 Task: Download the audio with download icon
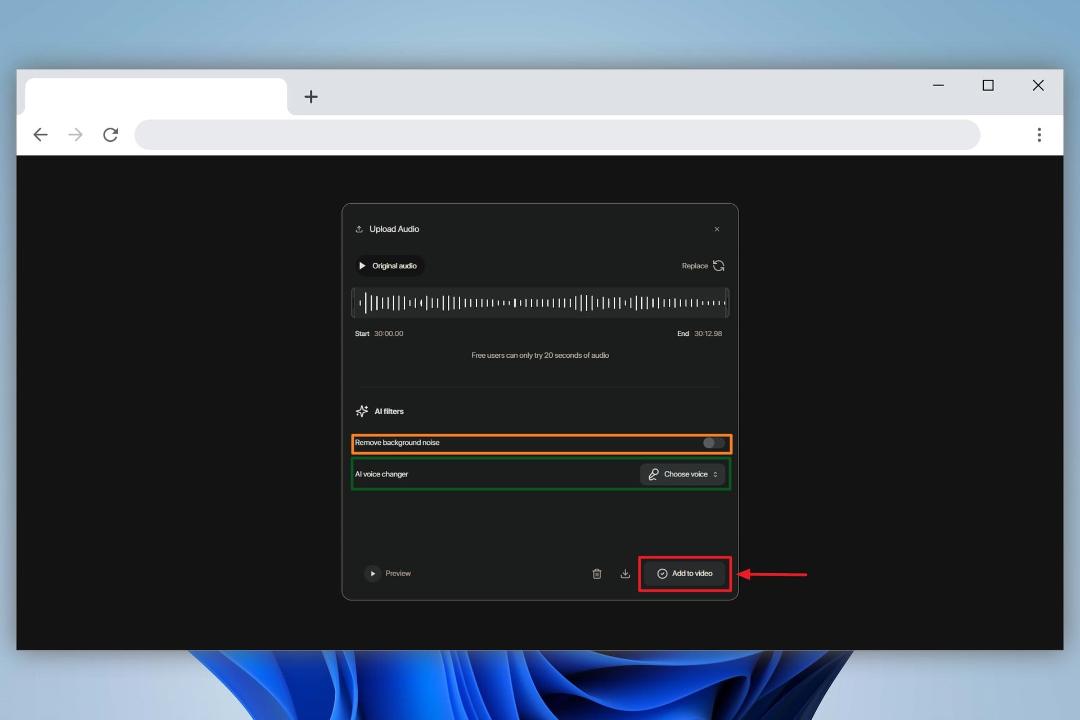point(625,573)
